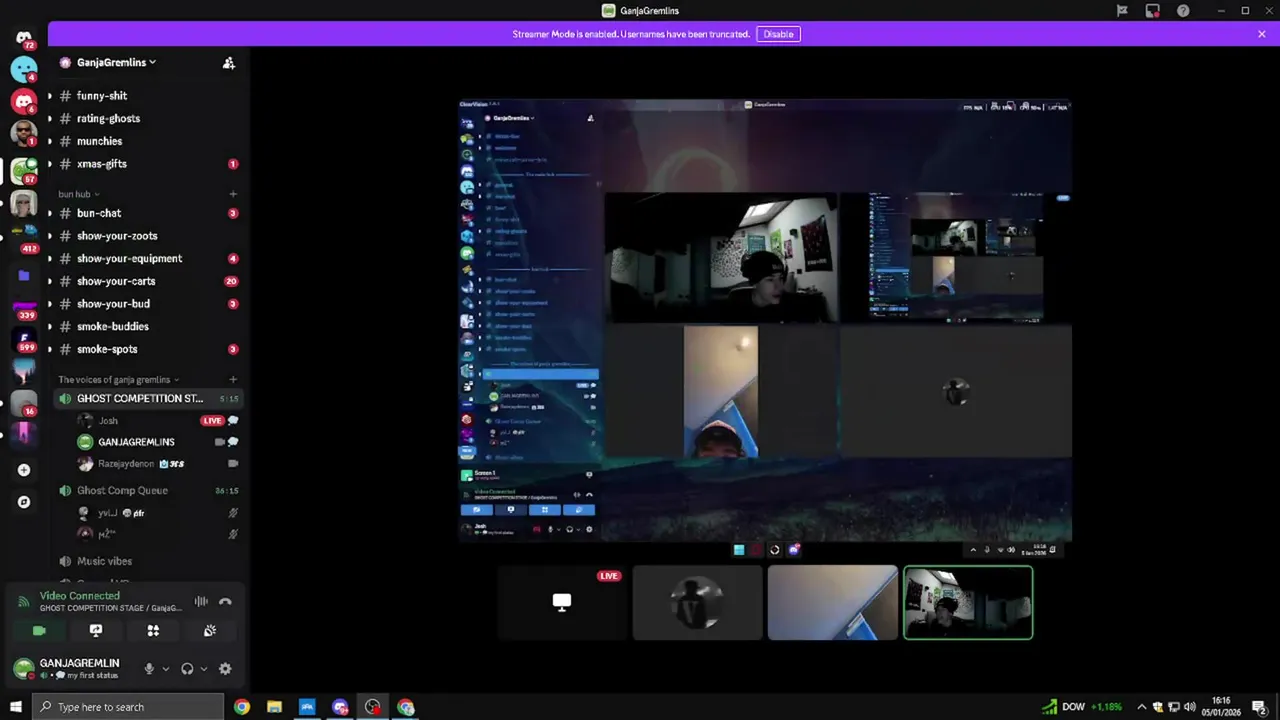Screen dimensions: 1280x720
Task: Open recording/clips icon in title bar
Action: (1153, 11)
